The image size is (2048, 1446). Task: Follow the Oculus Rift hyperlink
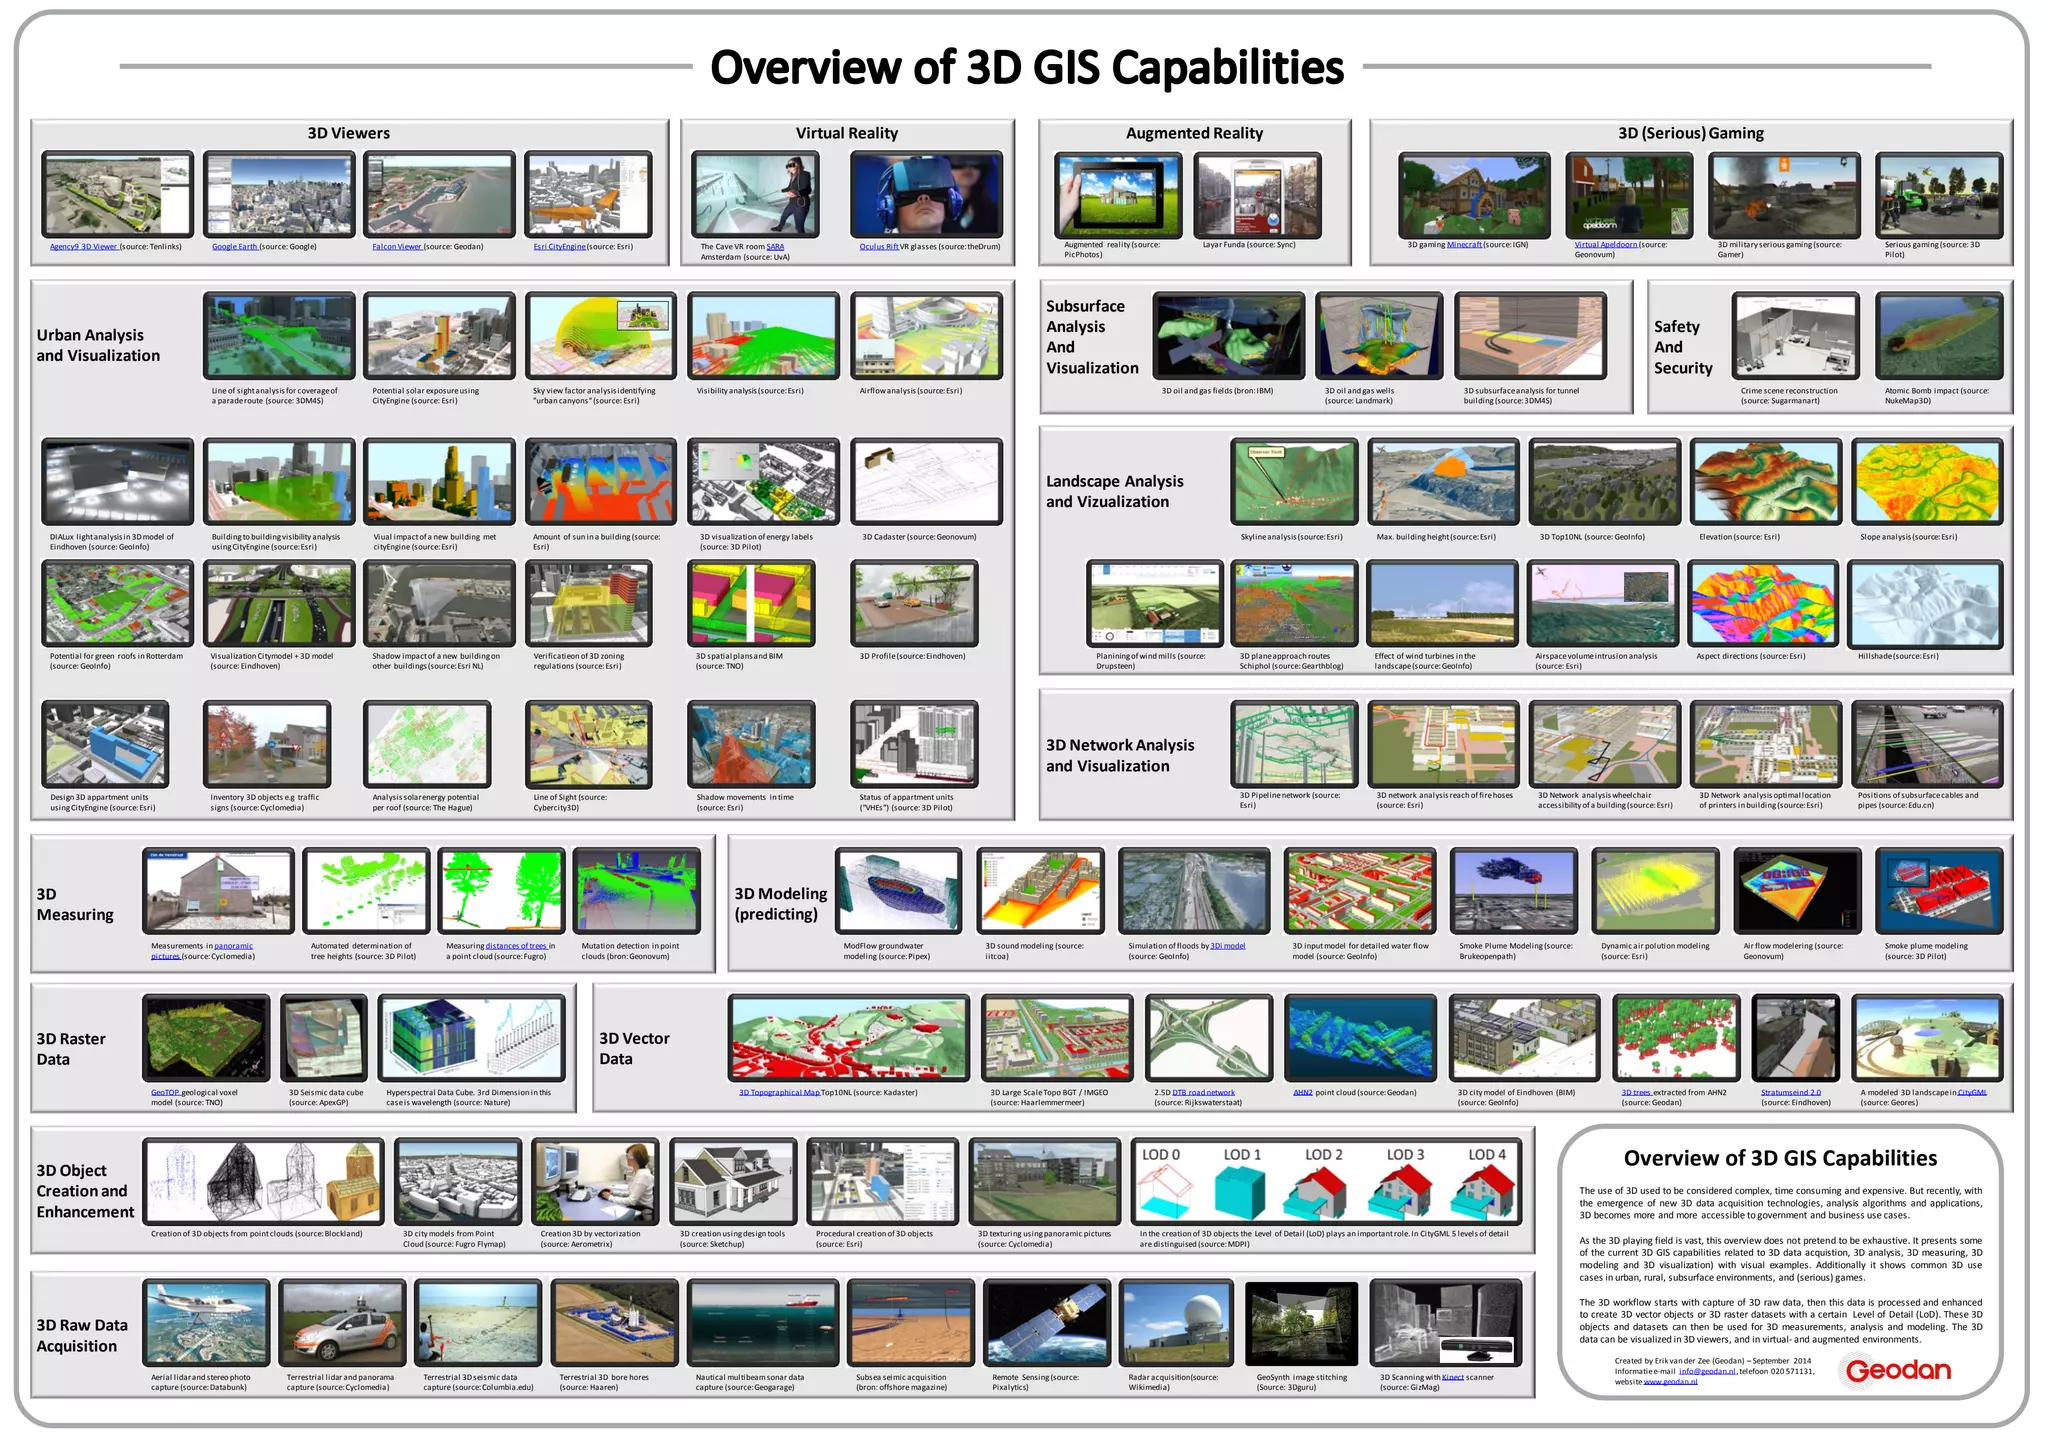[879, 247]
